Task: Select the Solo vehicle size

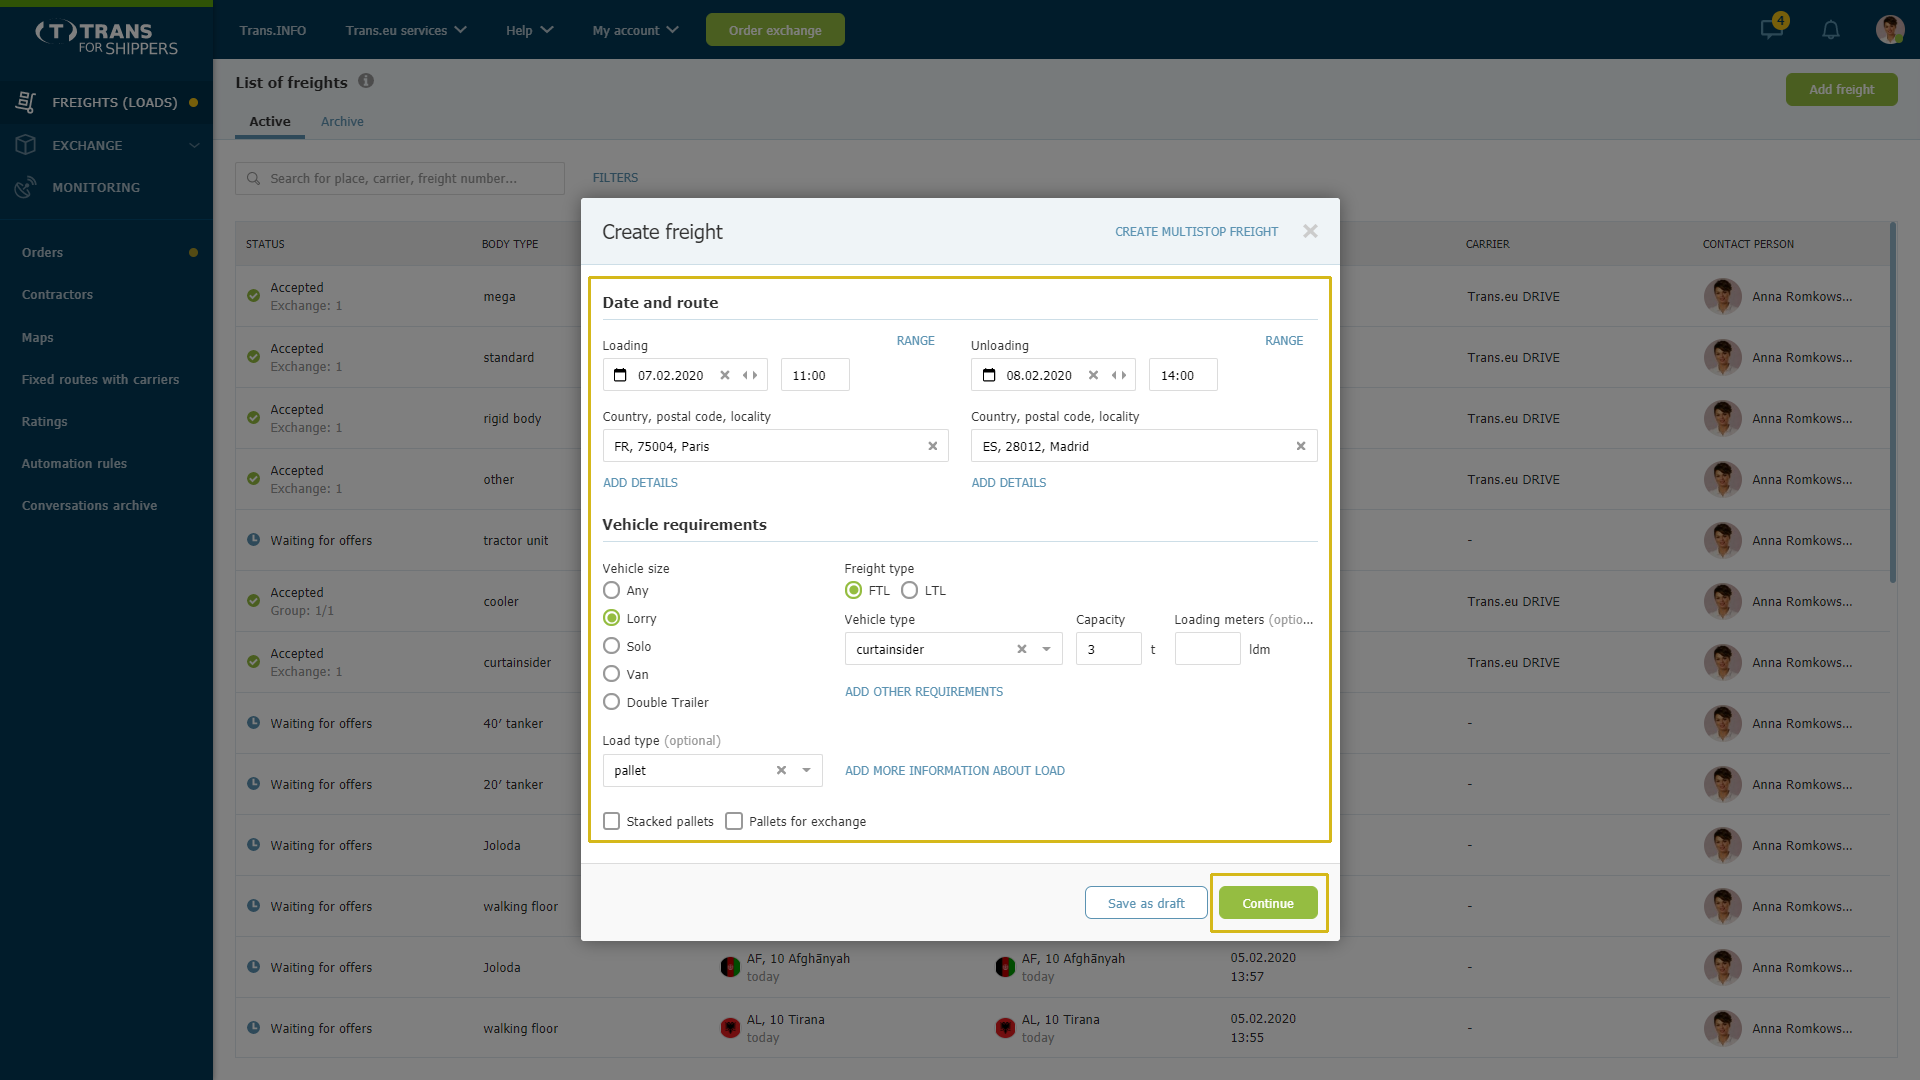Action: pyautogui.click(x=611, y=646)
